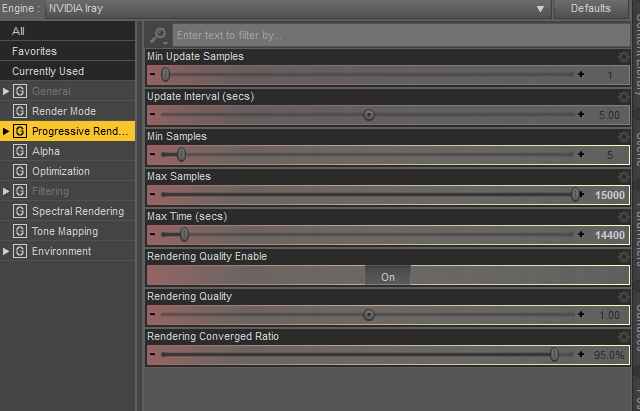This screenshot has height=411, width=640.
Task: Toggle Rendering Quality Enable On switch
Action: (388, 277)
